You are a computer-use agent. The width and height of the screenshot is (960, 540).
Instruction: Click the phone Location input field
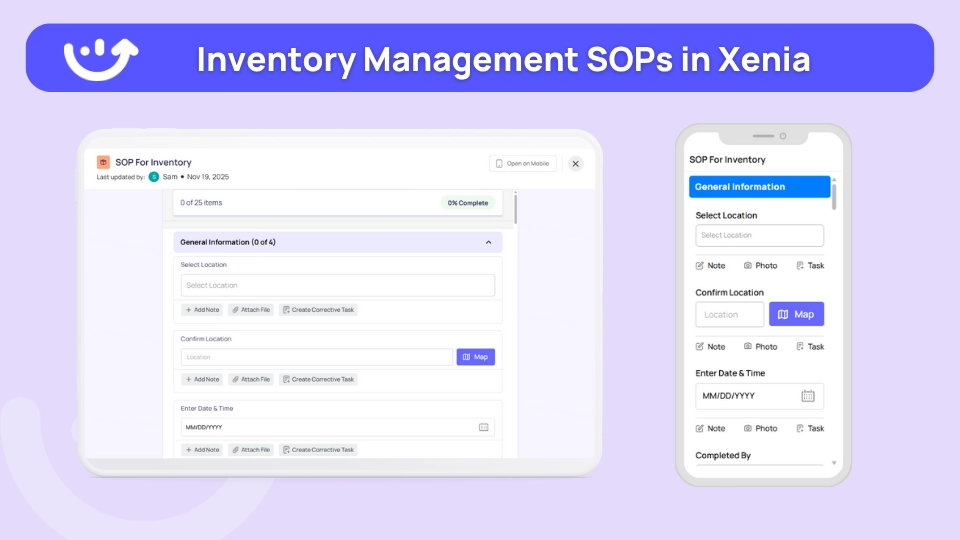[730, 315]
